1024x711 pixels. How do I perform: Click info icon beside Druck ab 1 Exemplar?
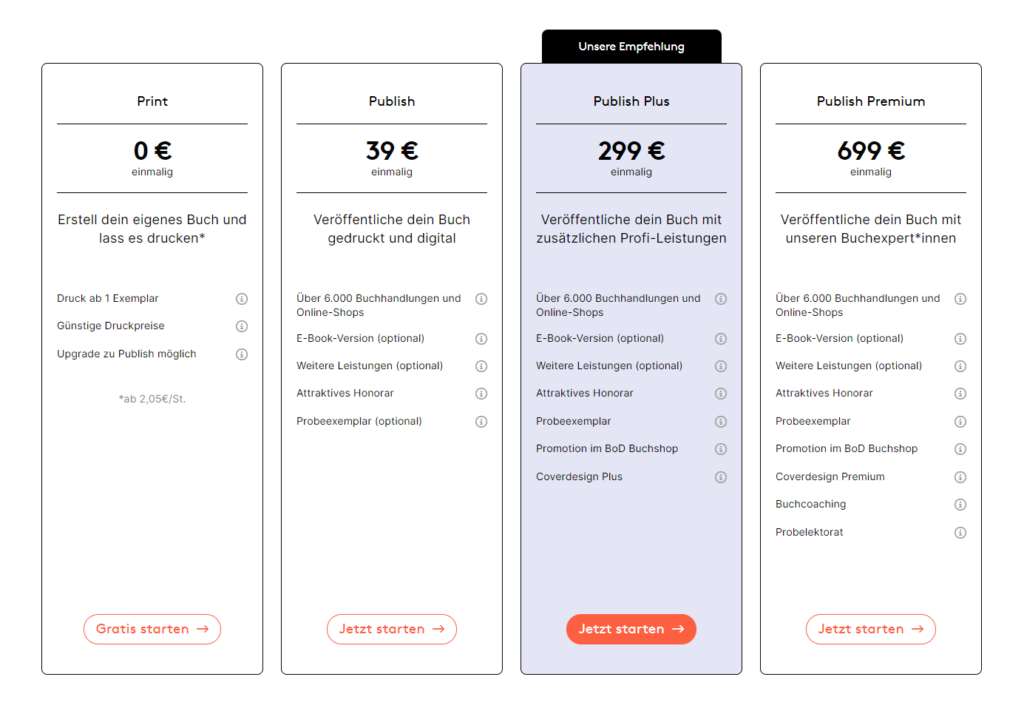pos(242,299)
